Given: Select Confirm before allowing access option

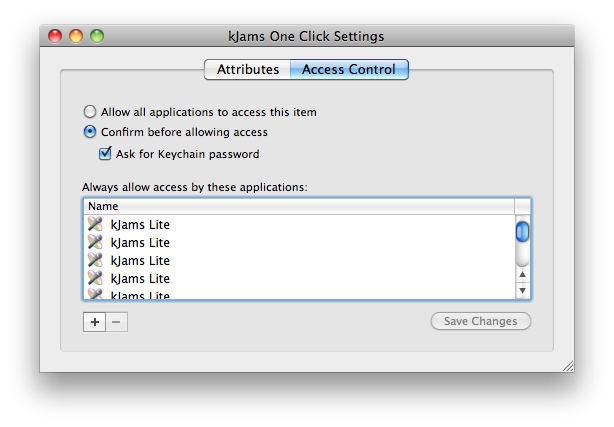Looking at the screenshot, I should coord(91,132).
